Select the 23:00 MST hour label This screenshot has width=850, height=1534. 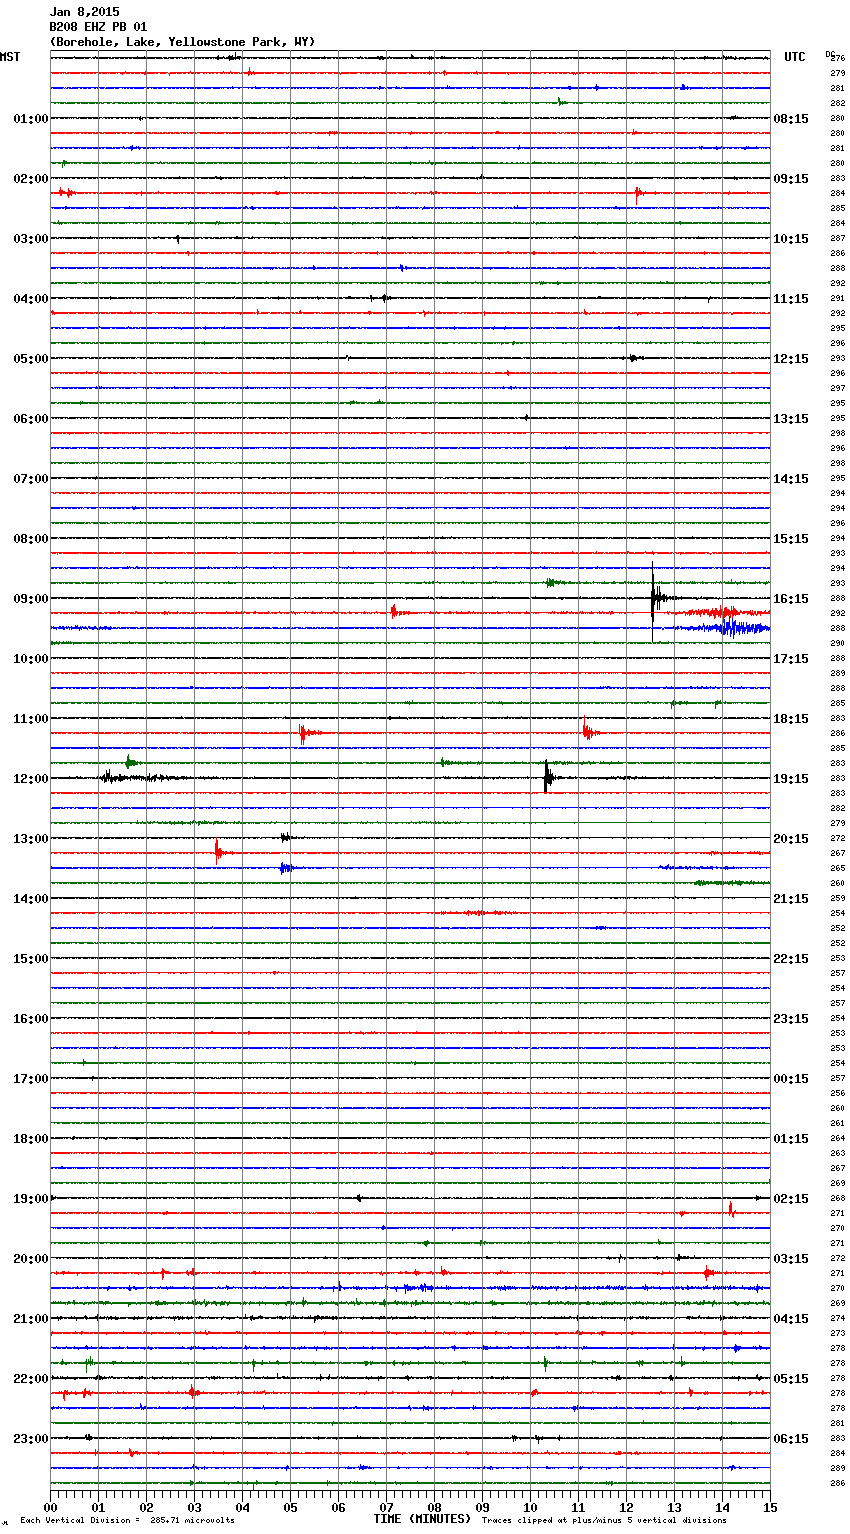[x=30, y=1439]
